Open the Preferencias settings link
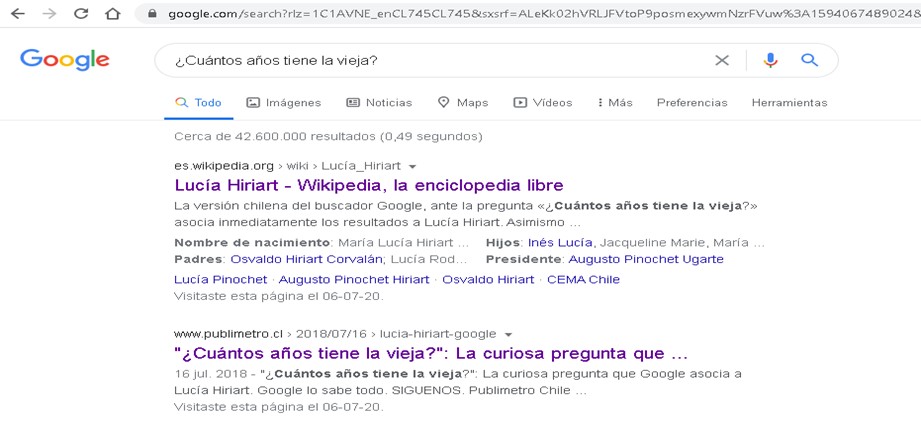 692,102
